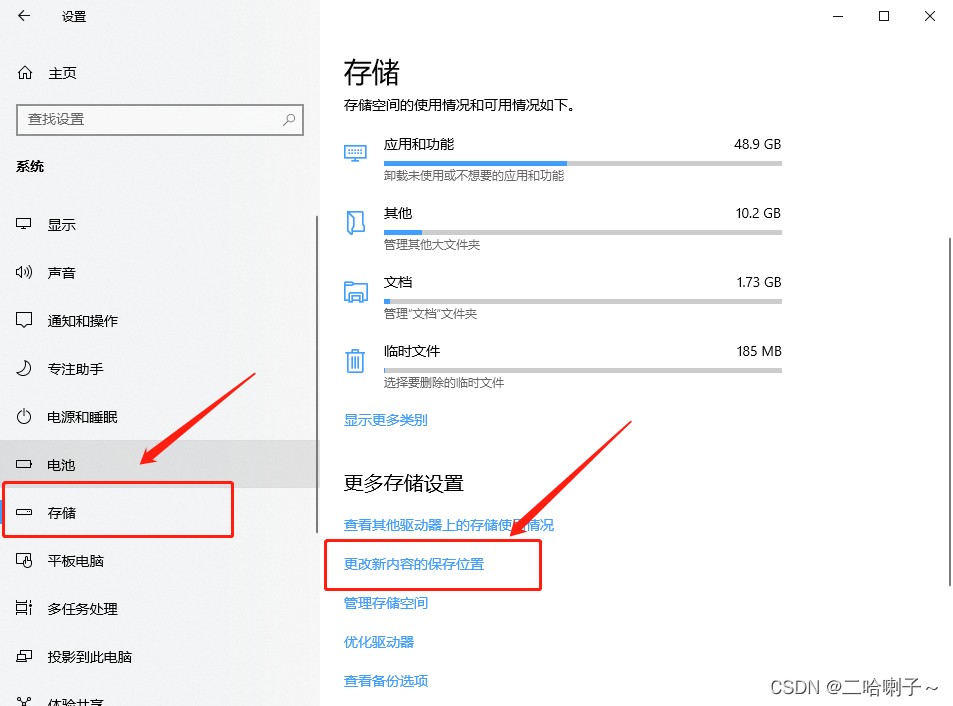This screenshot has height=706, width=953.
Task: Click the Sound (声音) speaker icon
Action: [x=25, y=273]
